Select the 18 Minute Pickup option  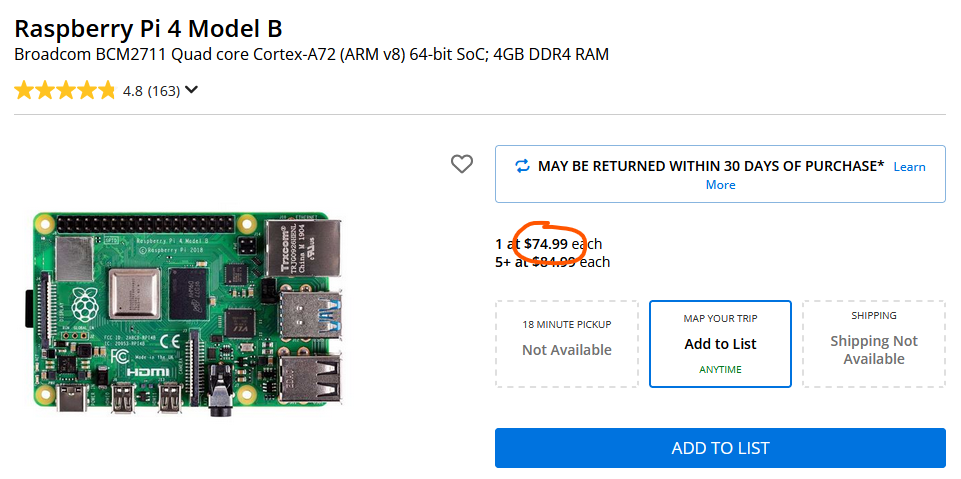coord(566,343)
